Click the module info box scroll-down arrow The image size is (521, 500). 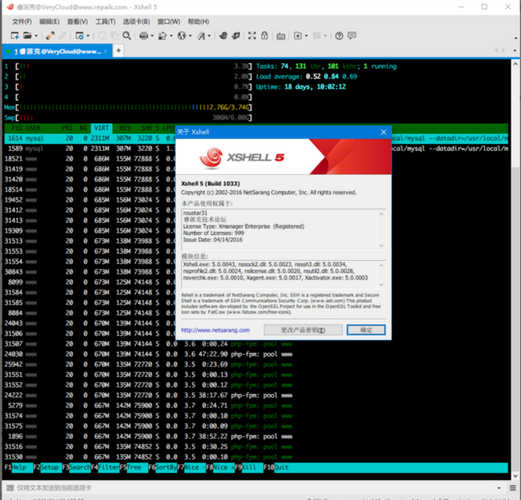point(381,285)
